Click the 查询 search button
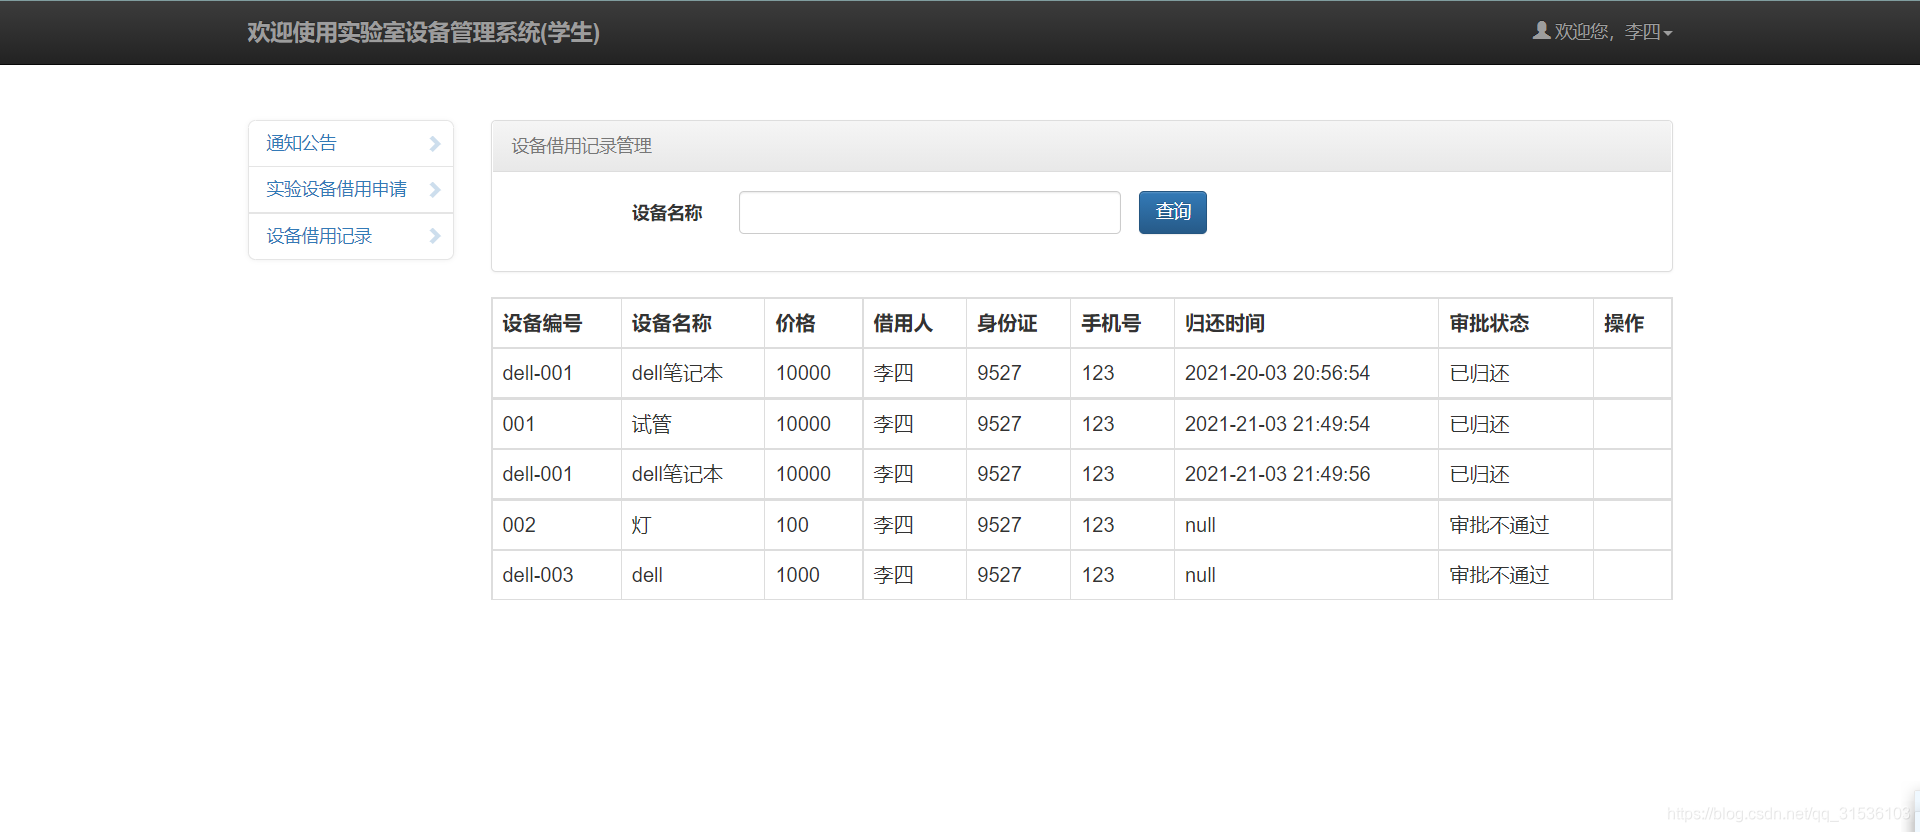 [1172, 212]
